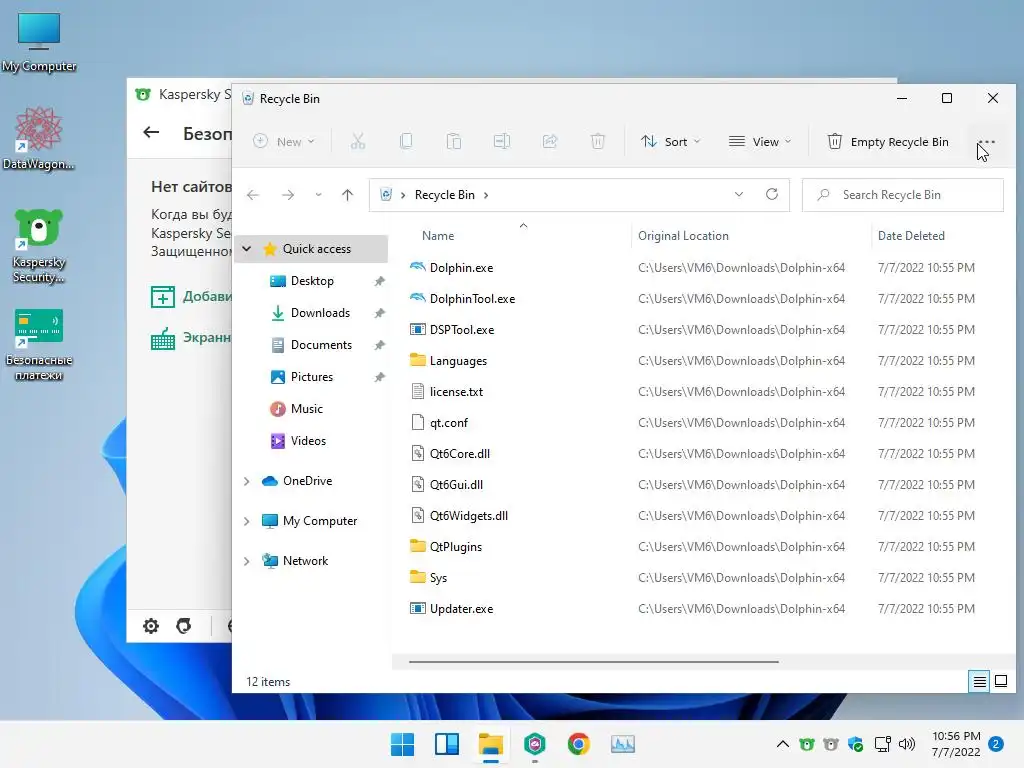This screenshot has width=1024, height=768.
Task: Show hidden system tray icons
Action: pos(782,744)
